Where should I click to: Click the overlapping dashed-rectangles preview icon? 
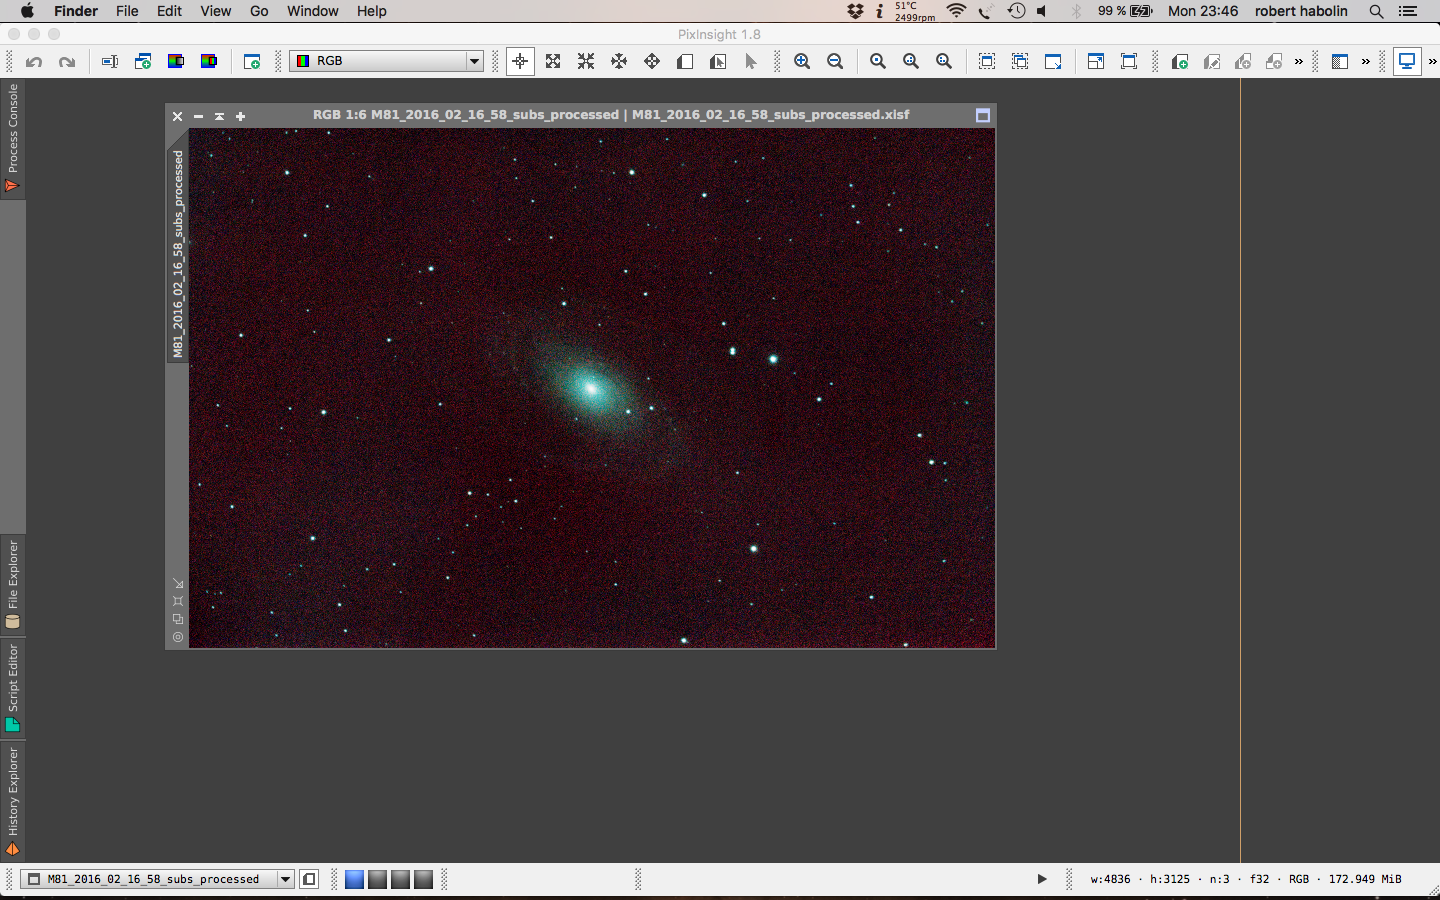1020,61
